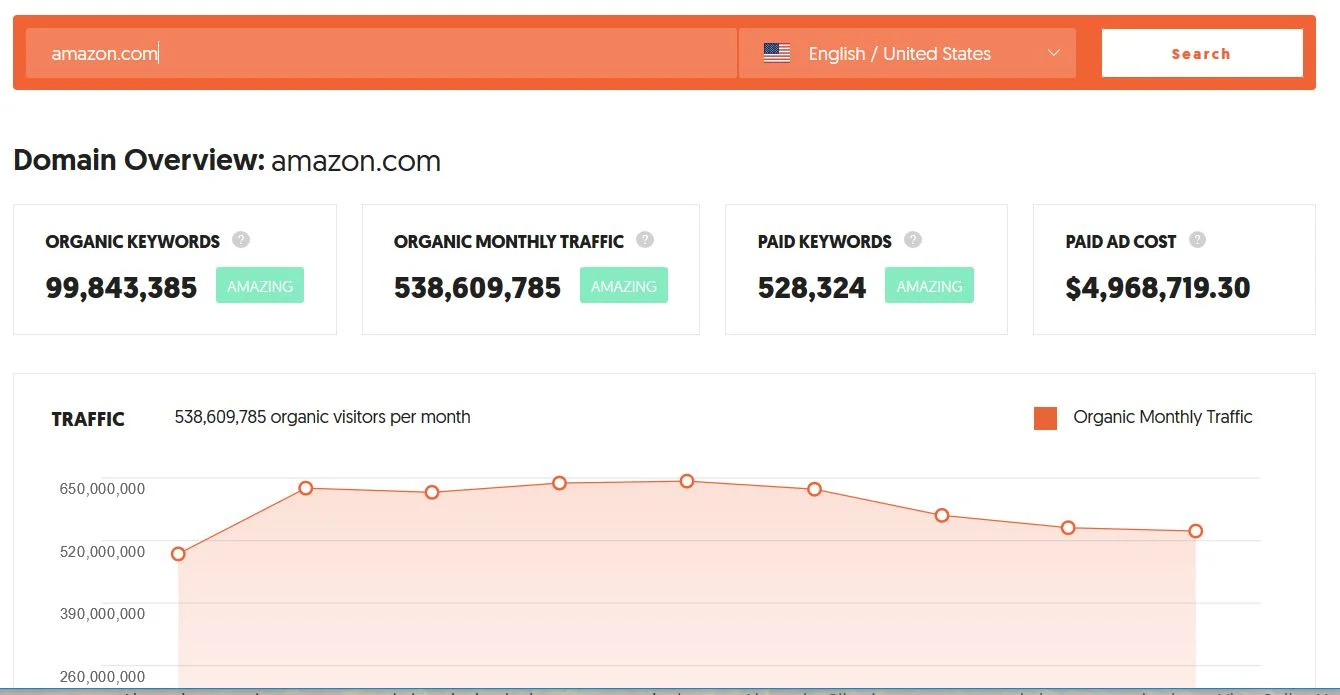This screenshot has width=1340, height=695.
Task: Click the PAID KEYWORDS card label
Action: click(825, 242)
